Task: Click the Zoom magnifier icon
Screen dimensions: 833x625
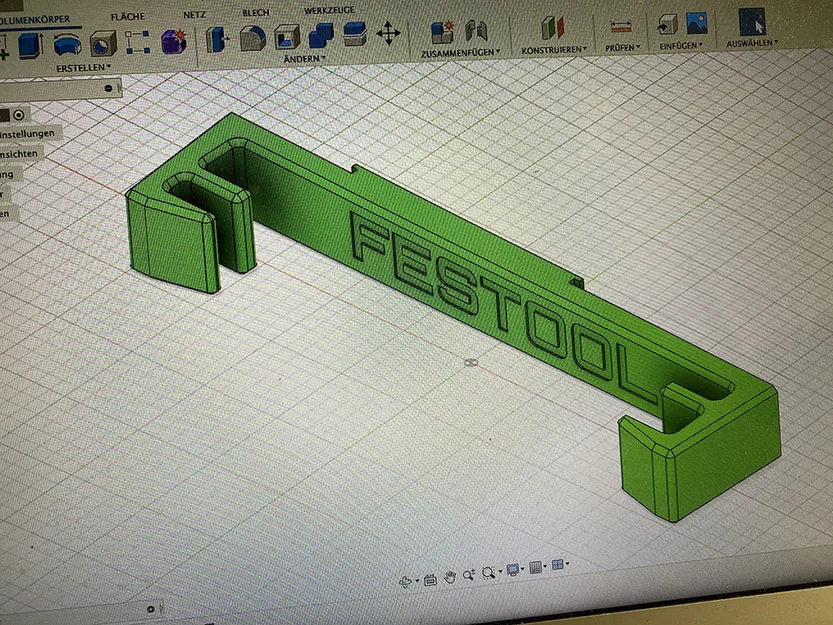Action: click(x=469, y=575)
